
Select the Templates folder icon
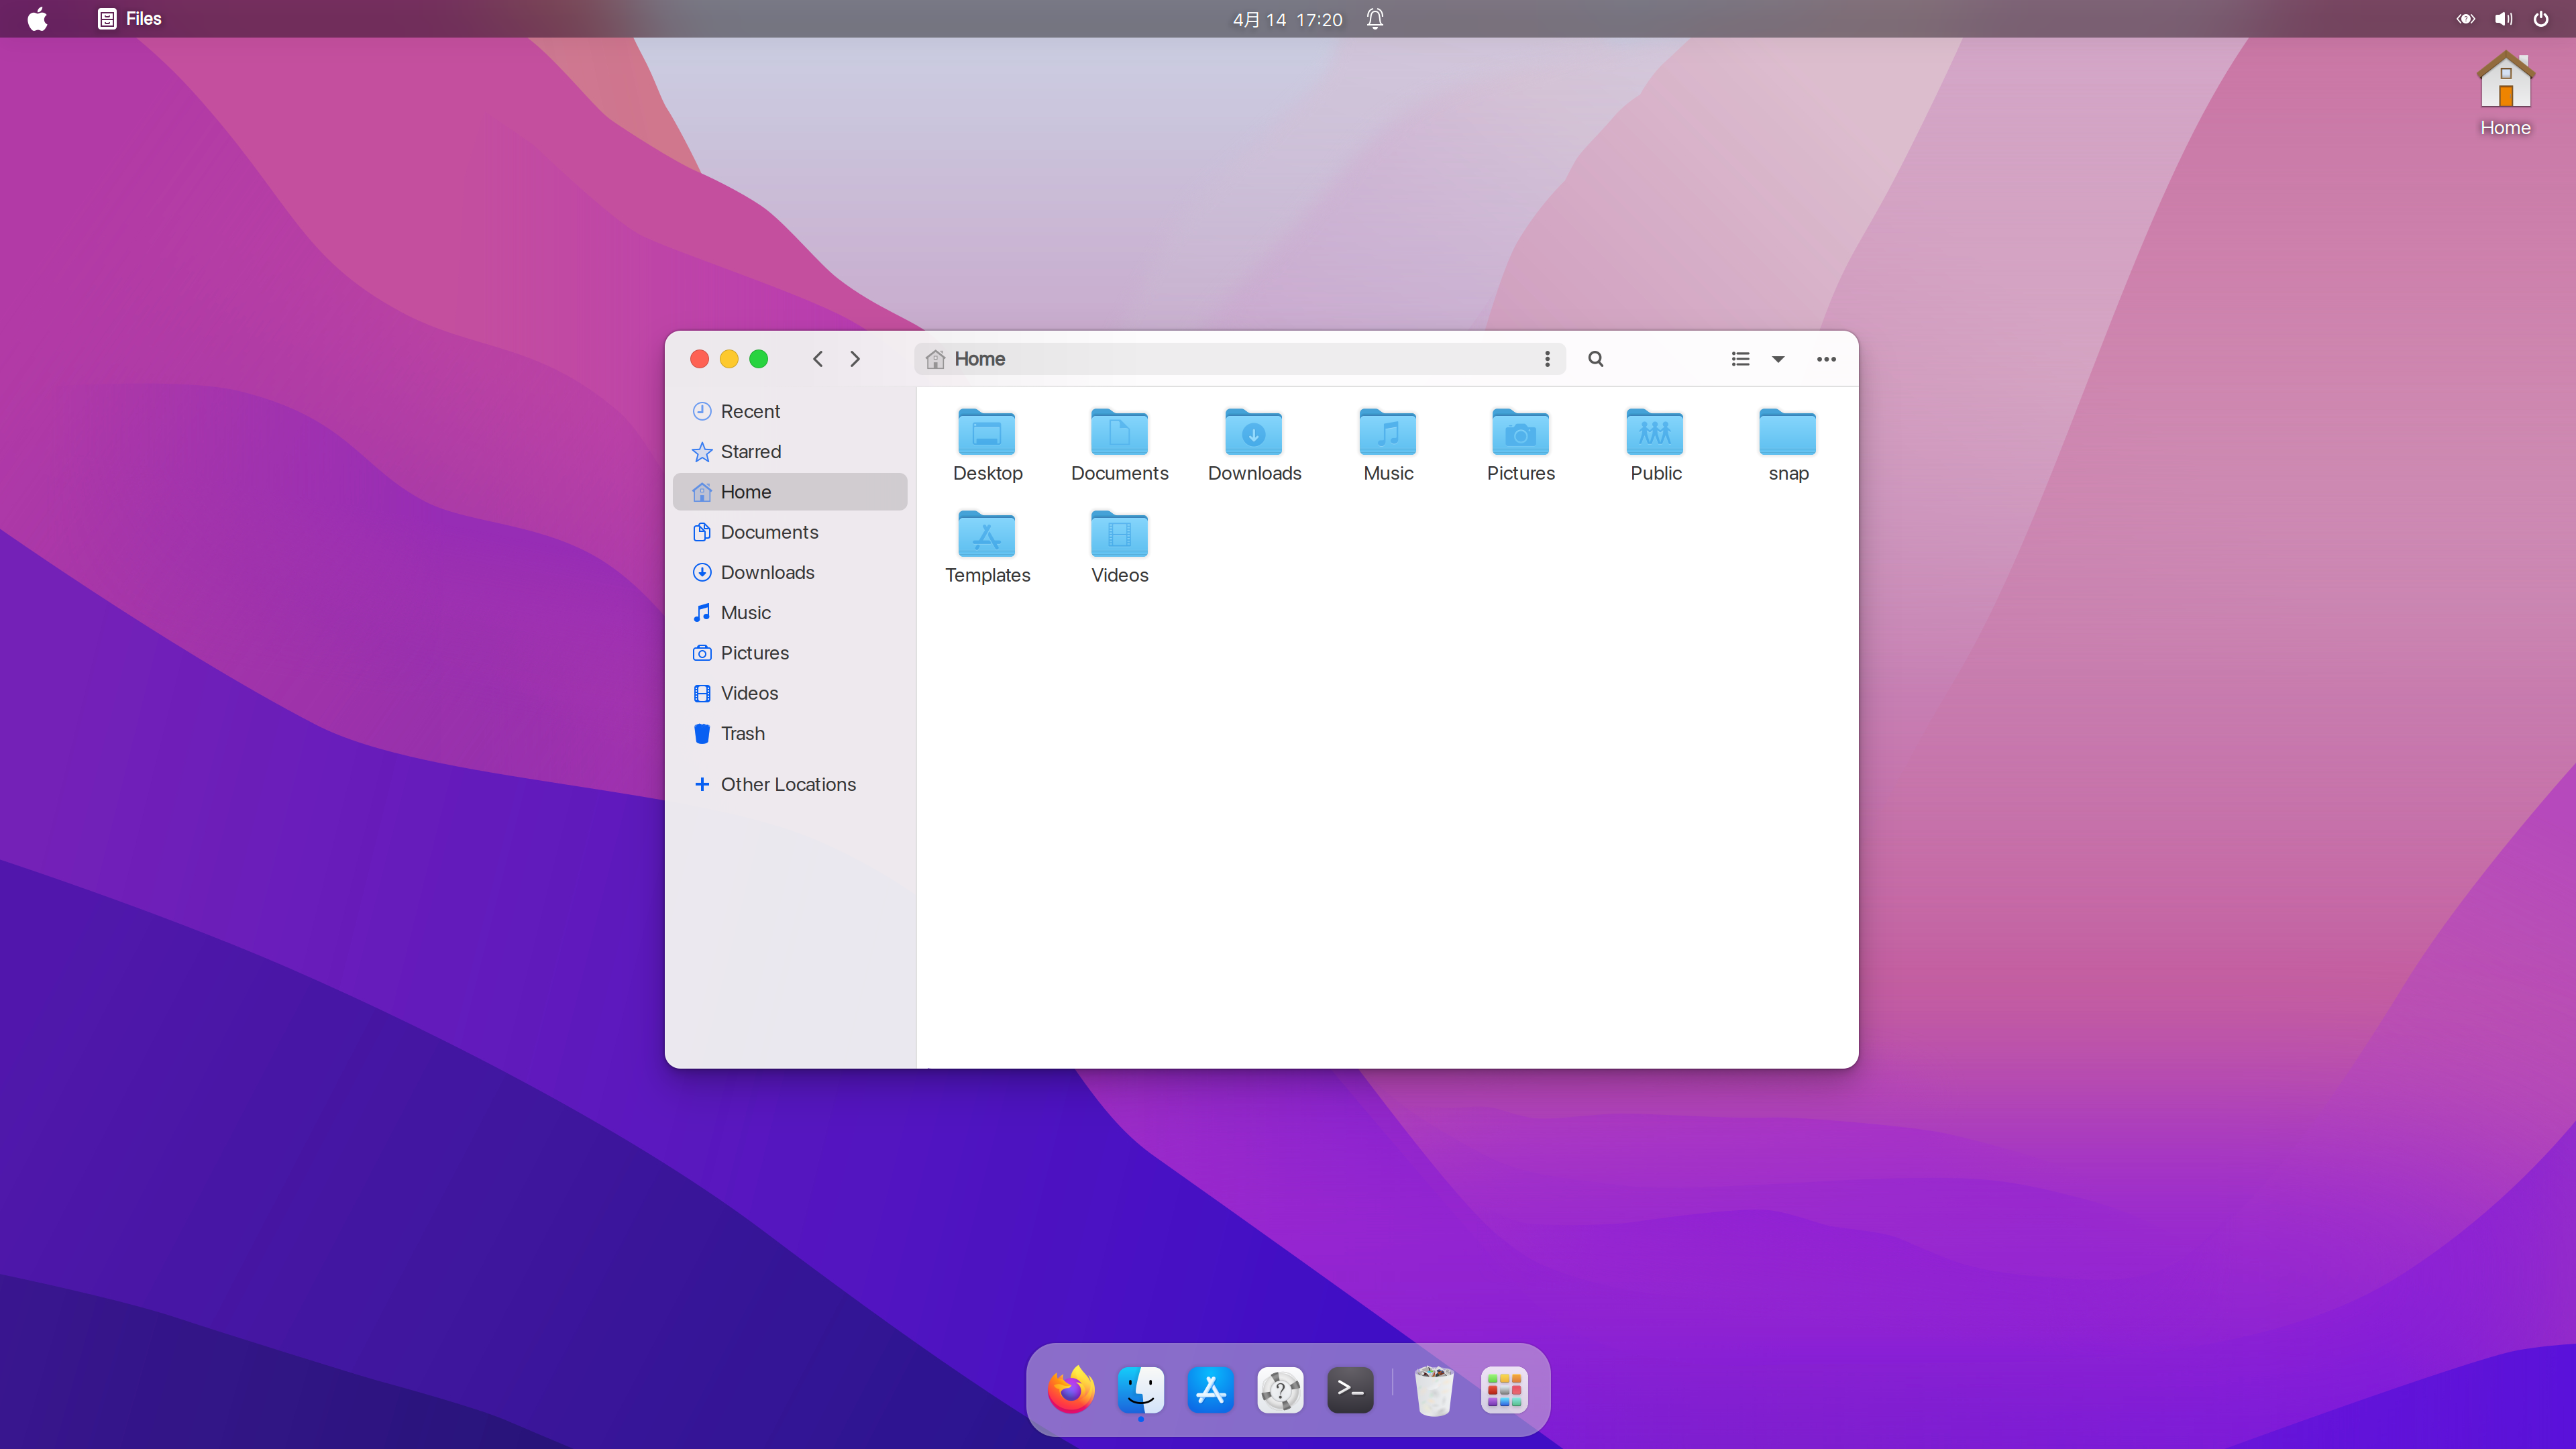(987, 536)
